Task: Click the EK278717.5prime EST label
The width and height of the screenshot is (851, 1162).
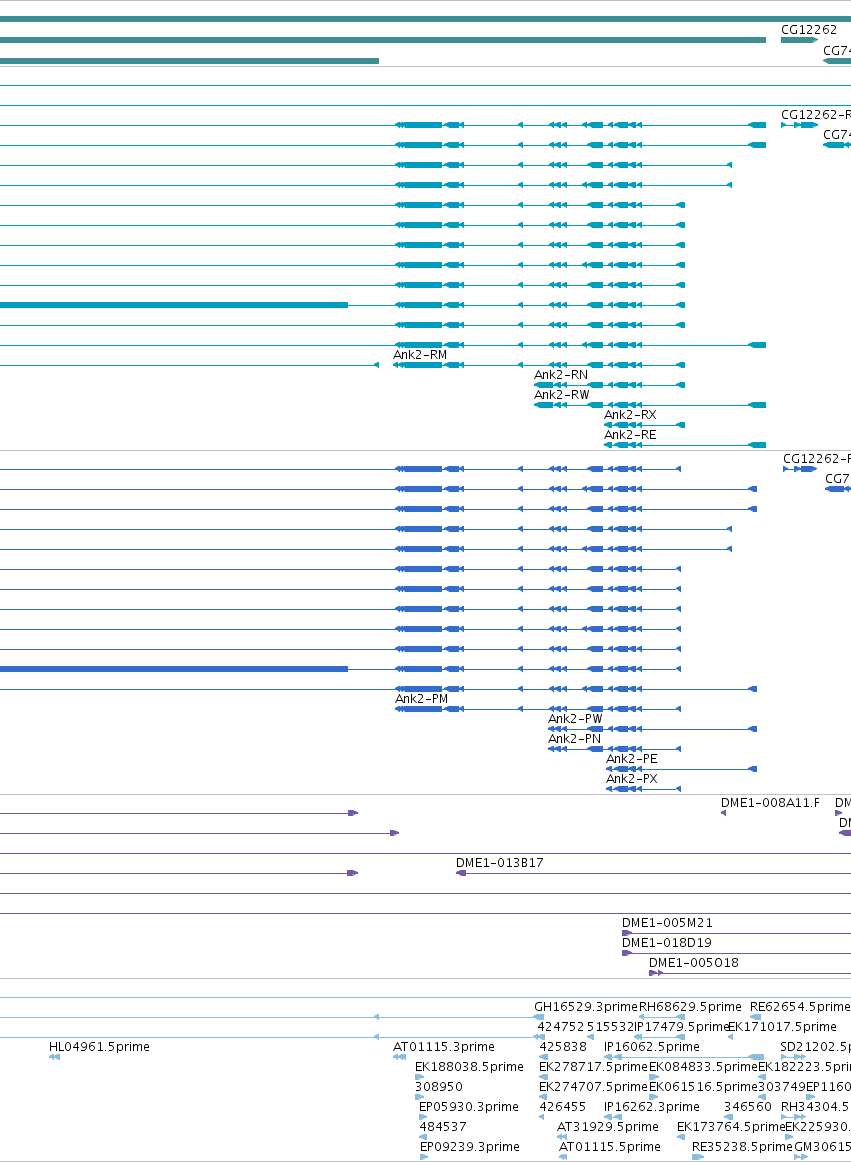Action: (593, 1067)
